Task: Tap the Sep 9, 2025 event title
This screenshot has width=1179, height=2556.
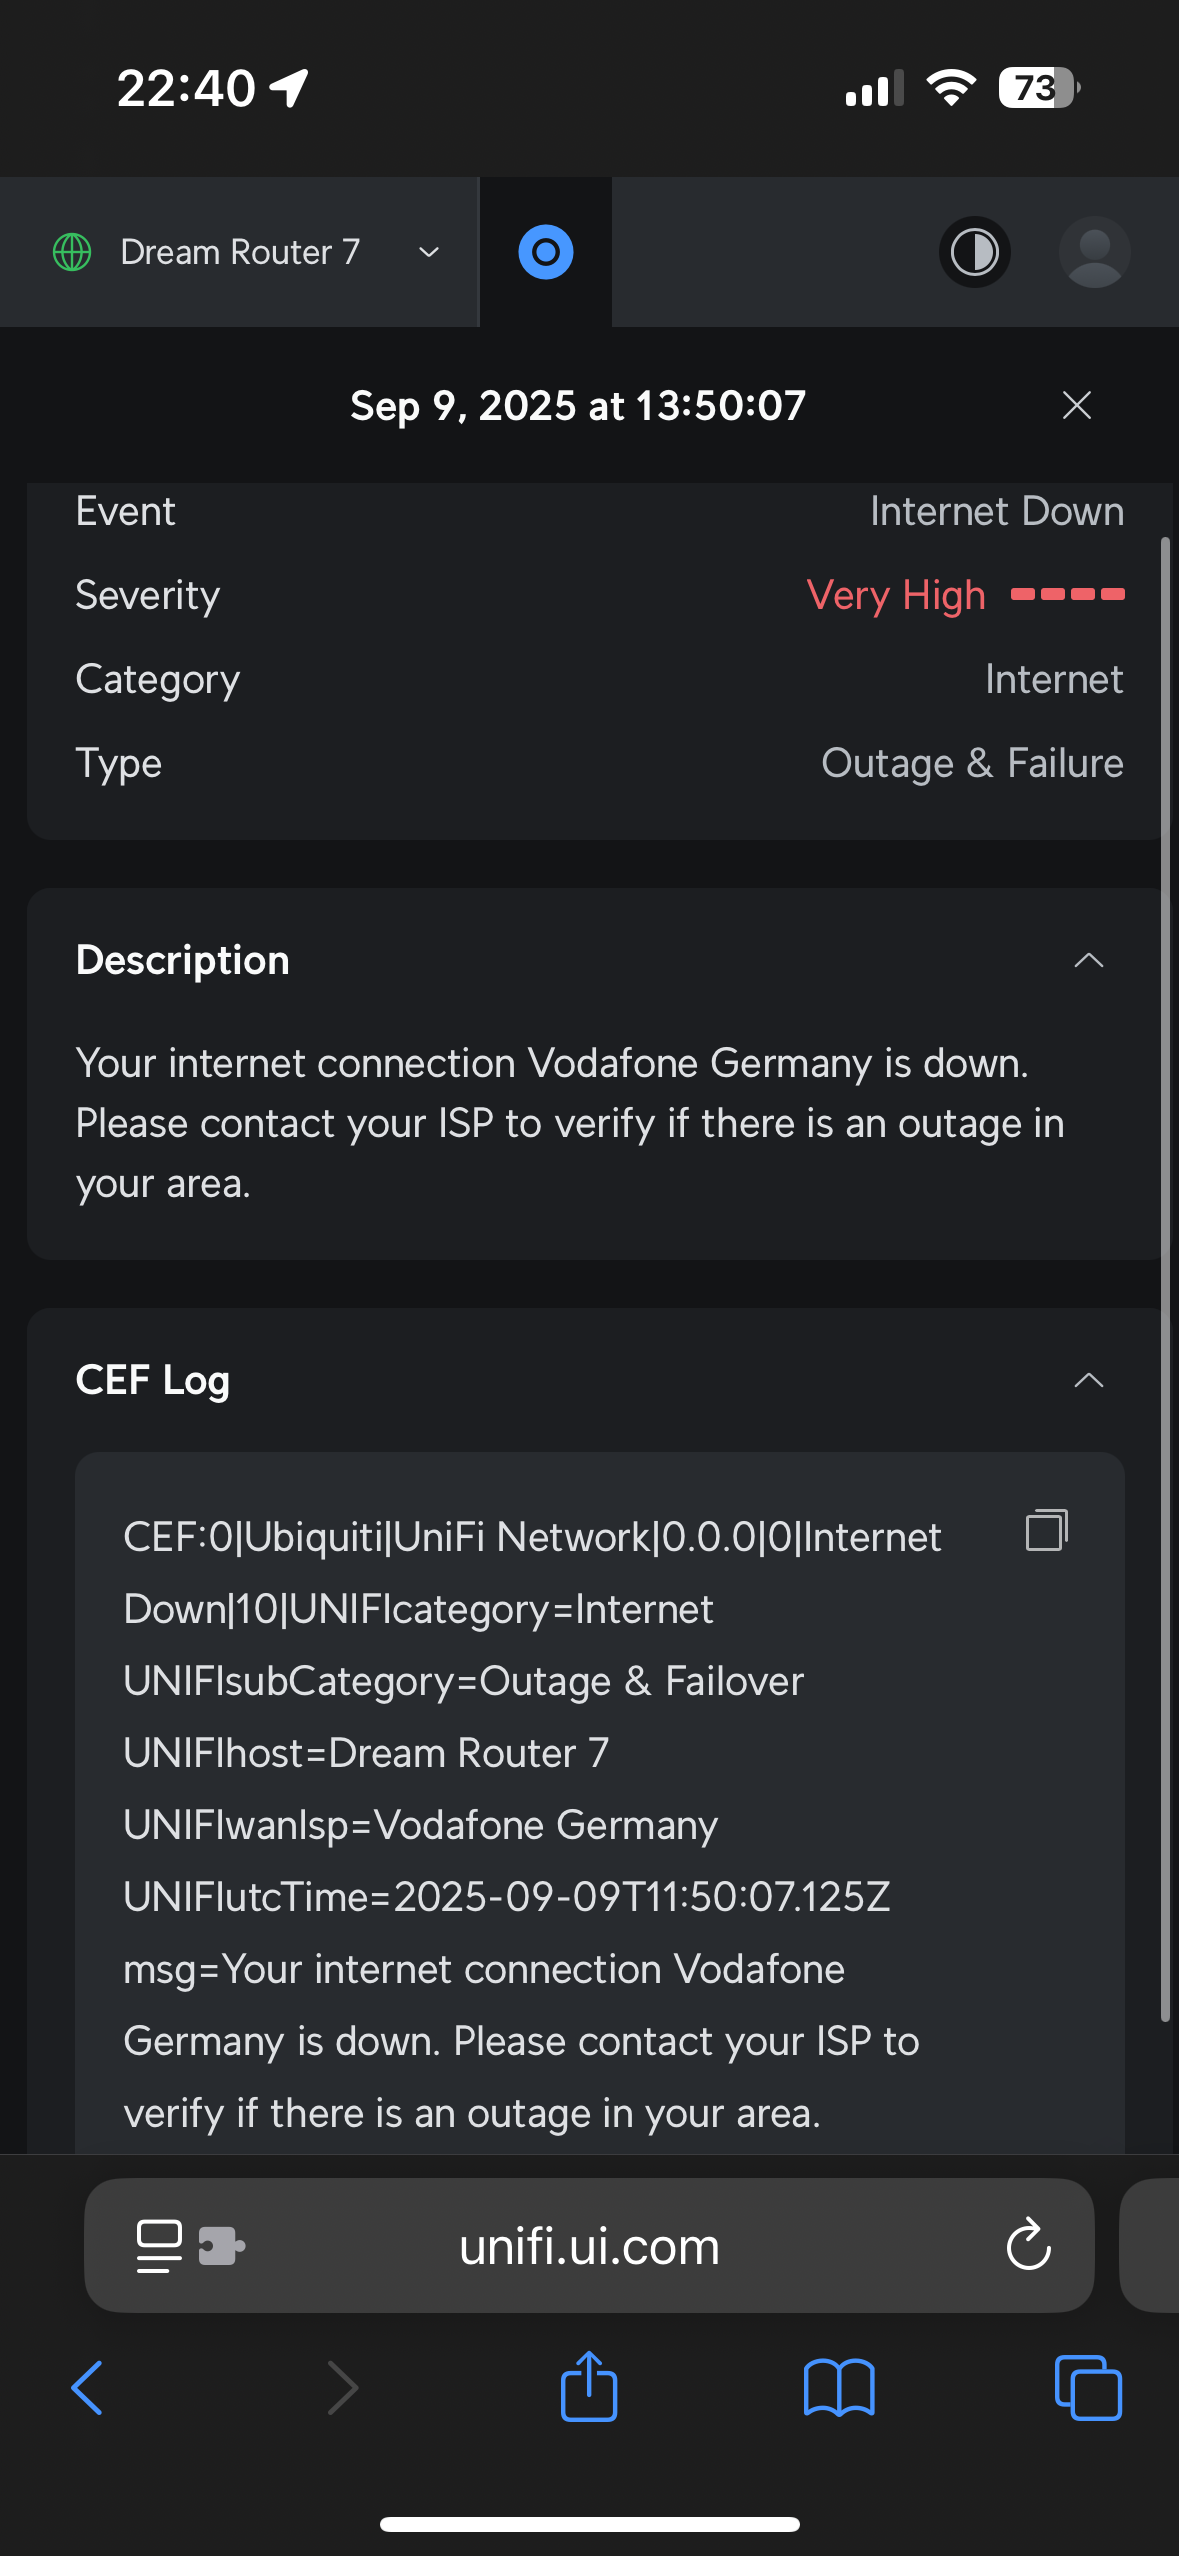Action: pyautogui.click(x=578, y=406)
